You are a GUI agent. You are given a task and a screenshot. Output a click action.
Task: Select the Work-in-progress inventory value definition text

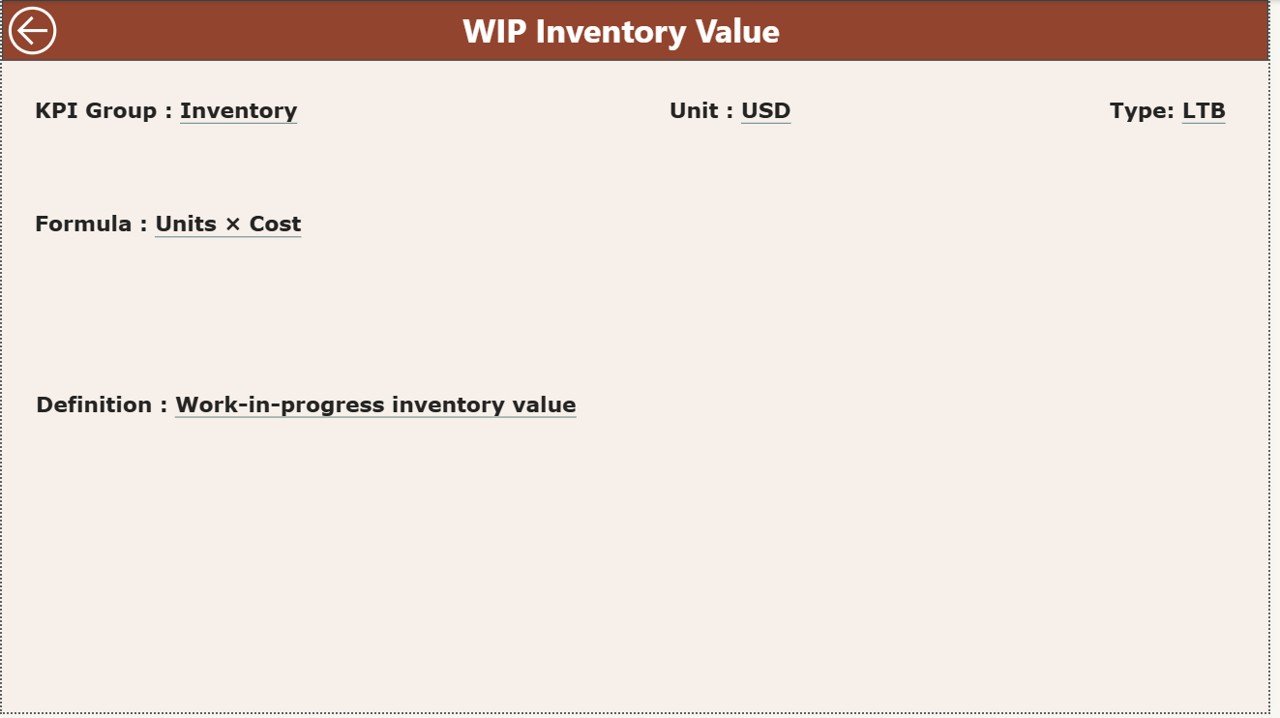[375, 405]
